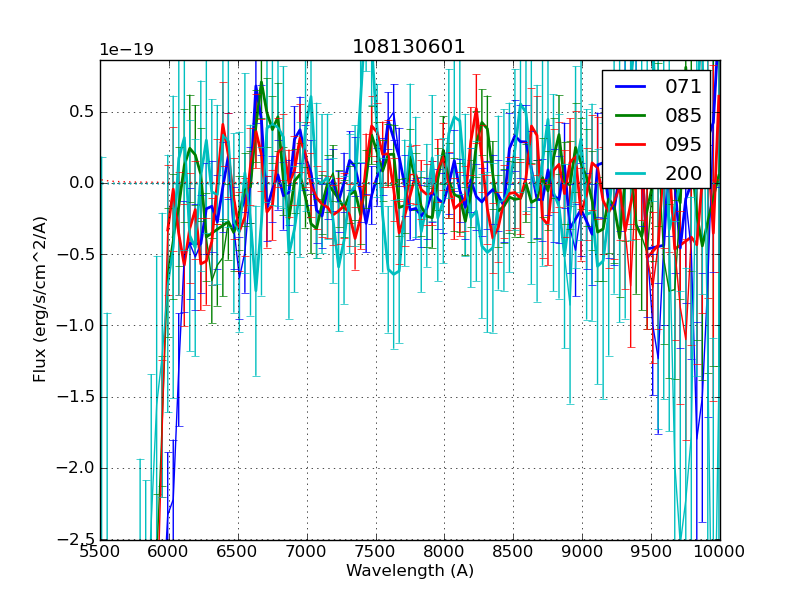Select the 095 legend label
Screen dimensions: 800x600
(x=683, y=144)
